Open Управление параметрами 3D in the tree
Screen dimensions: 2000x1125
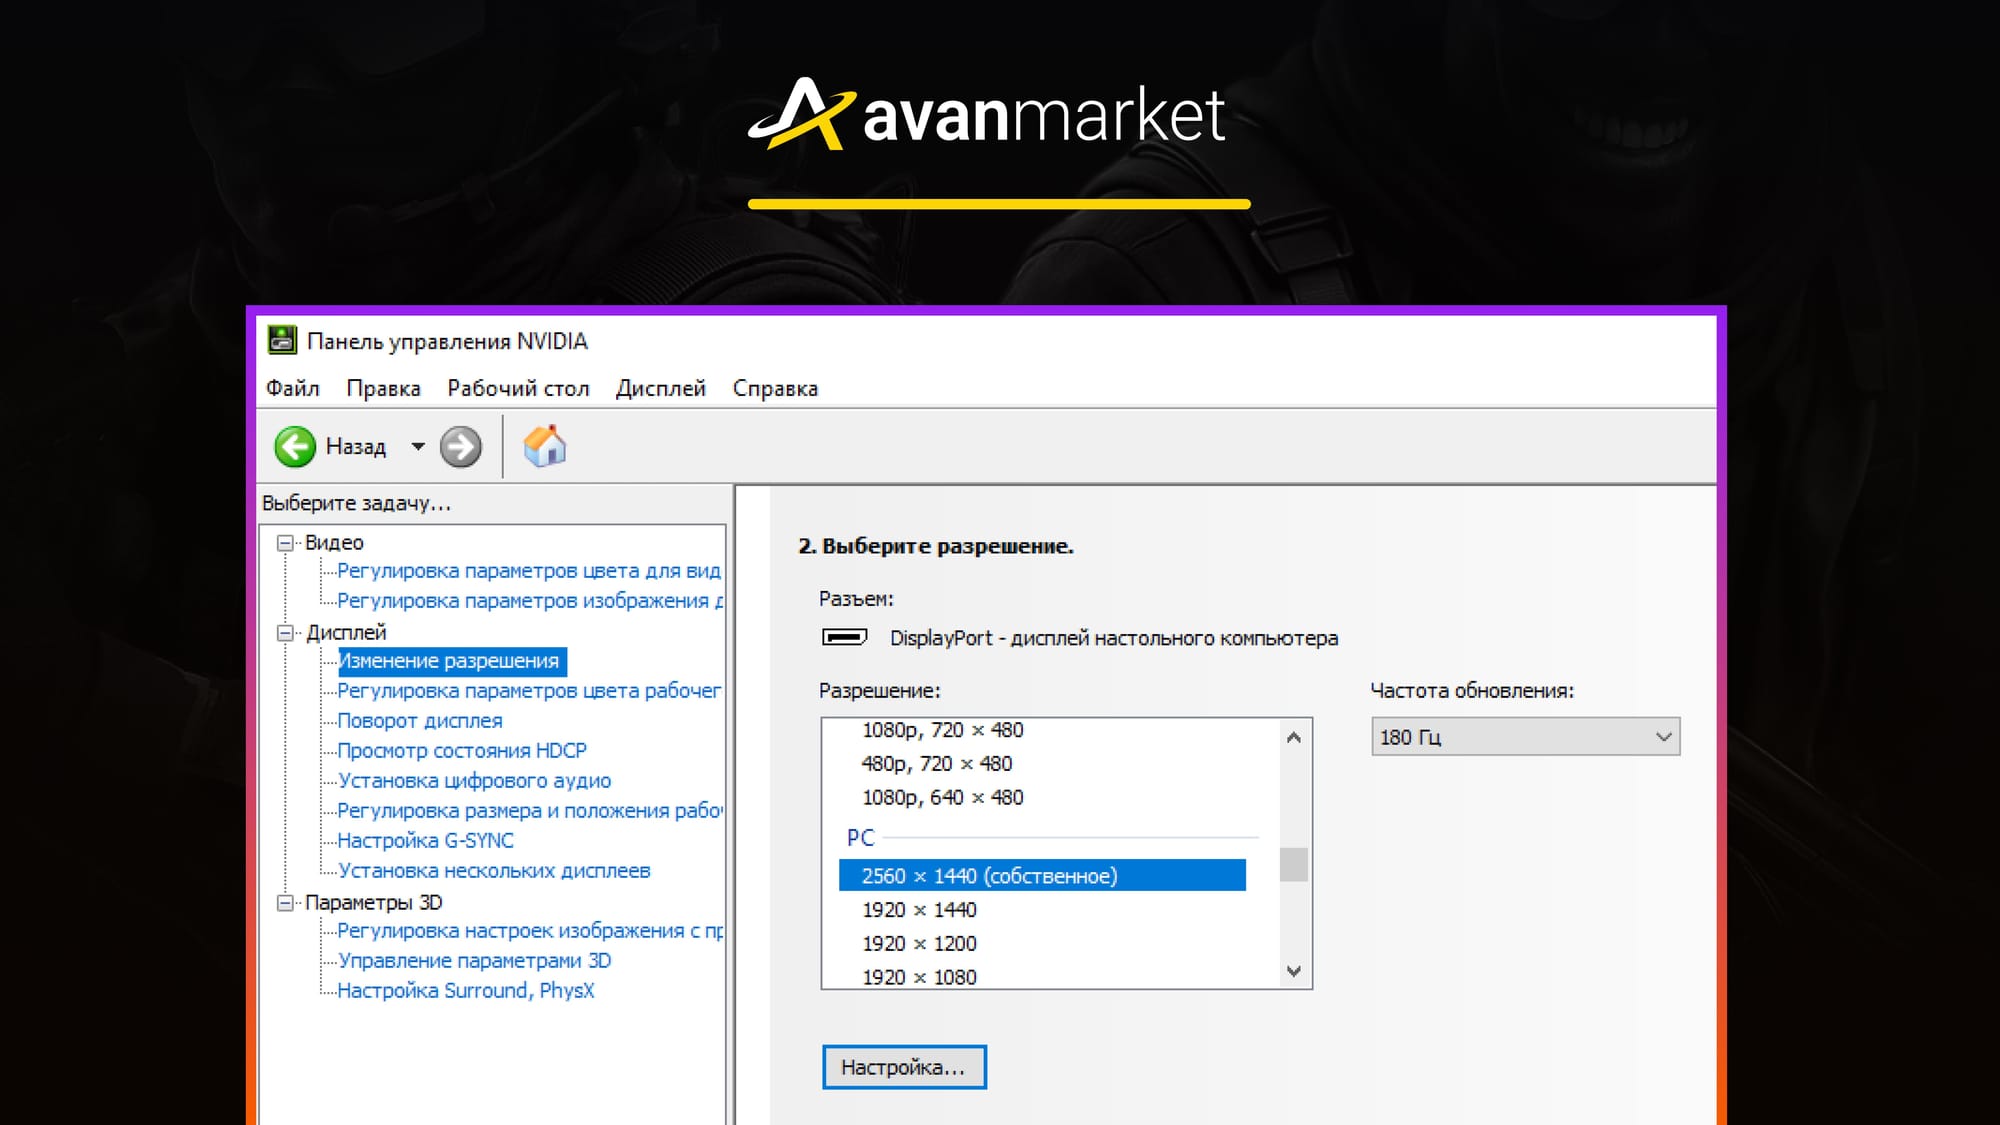[x=474, y=961]
